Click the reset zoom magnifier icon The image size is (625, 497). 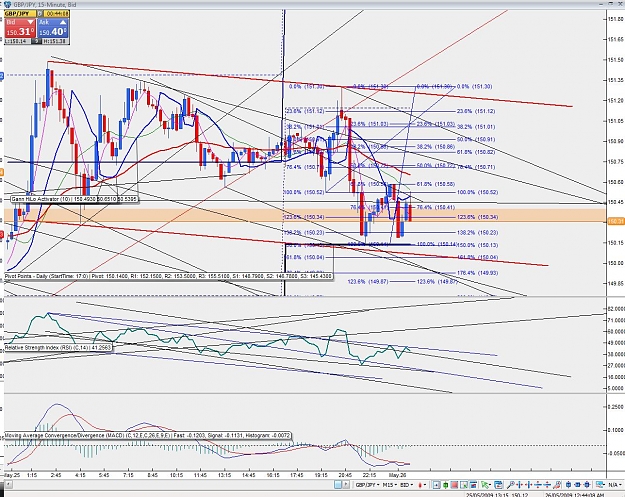pyautogui.click(x=557, y=485)
